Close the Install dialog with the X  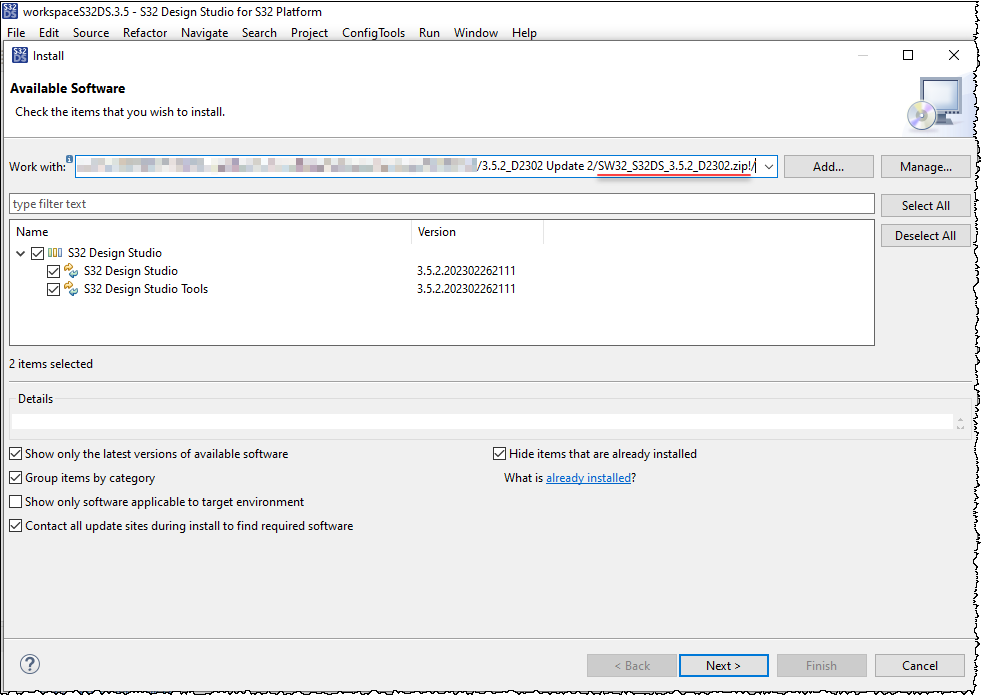point(953,55)
